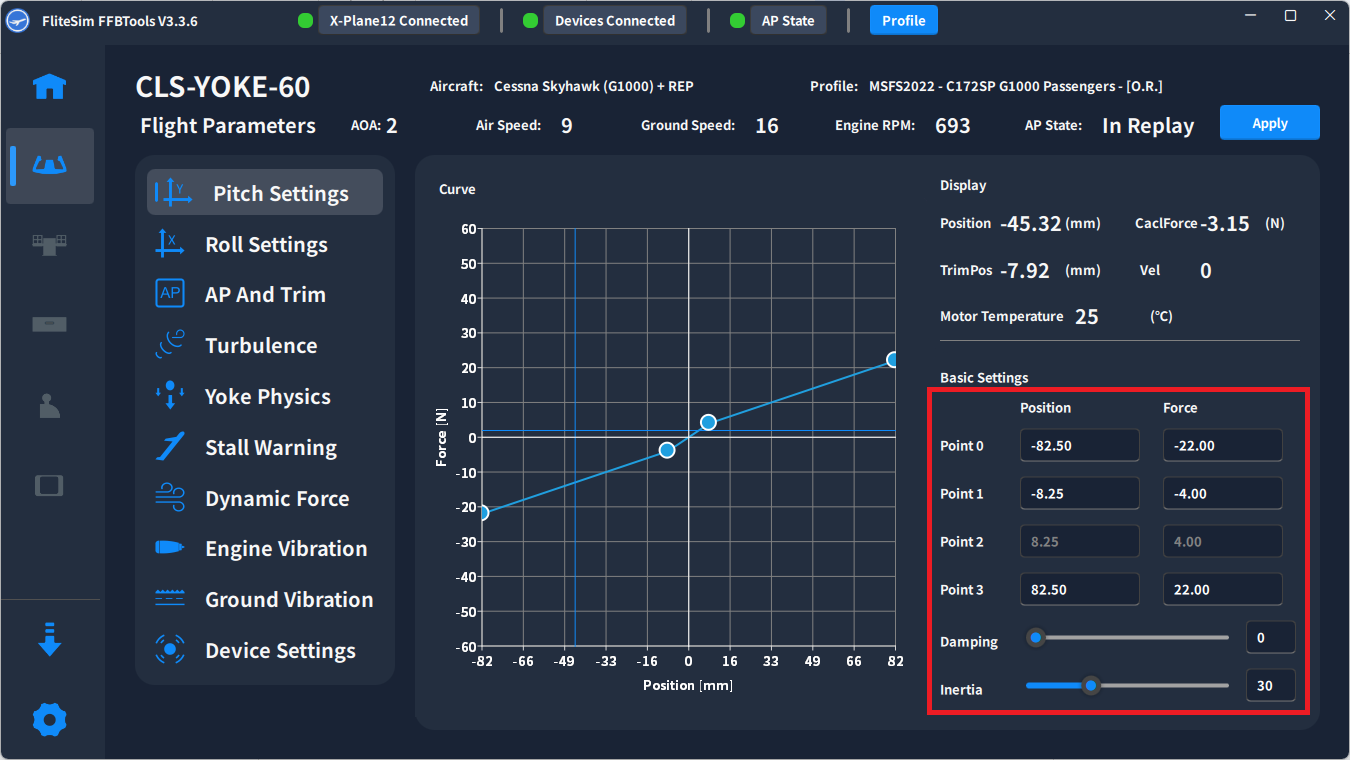Image resolution: width=1350 pixels, height=760 pixels.
Task: Click the Dynamic Force icon
Action: tap(170, 497)
